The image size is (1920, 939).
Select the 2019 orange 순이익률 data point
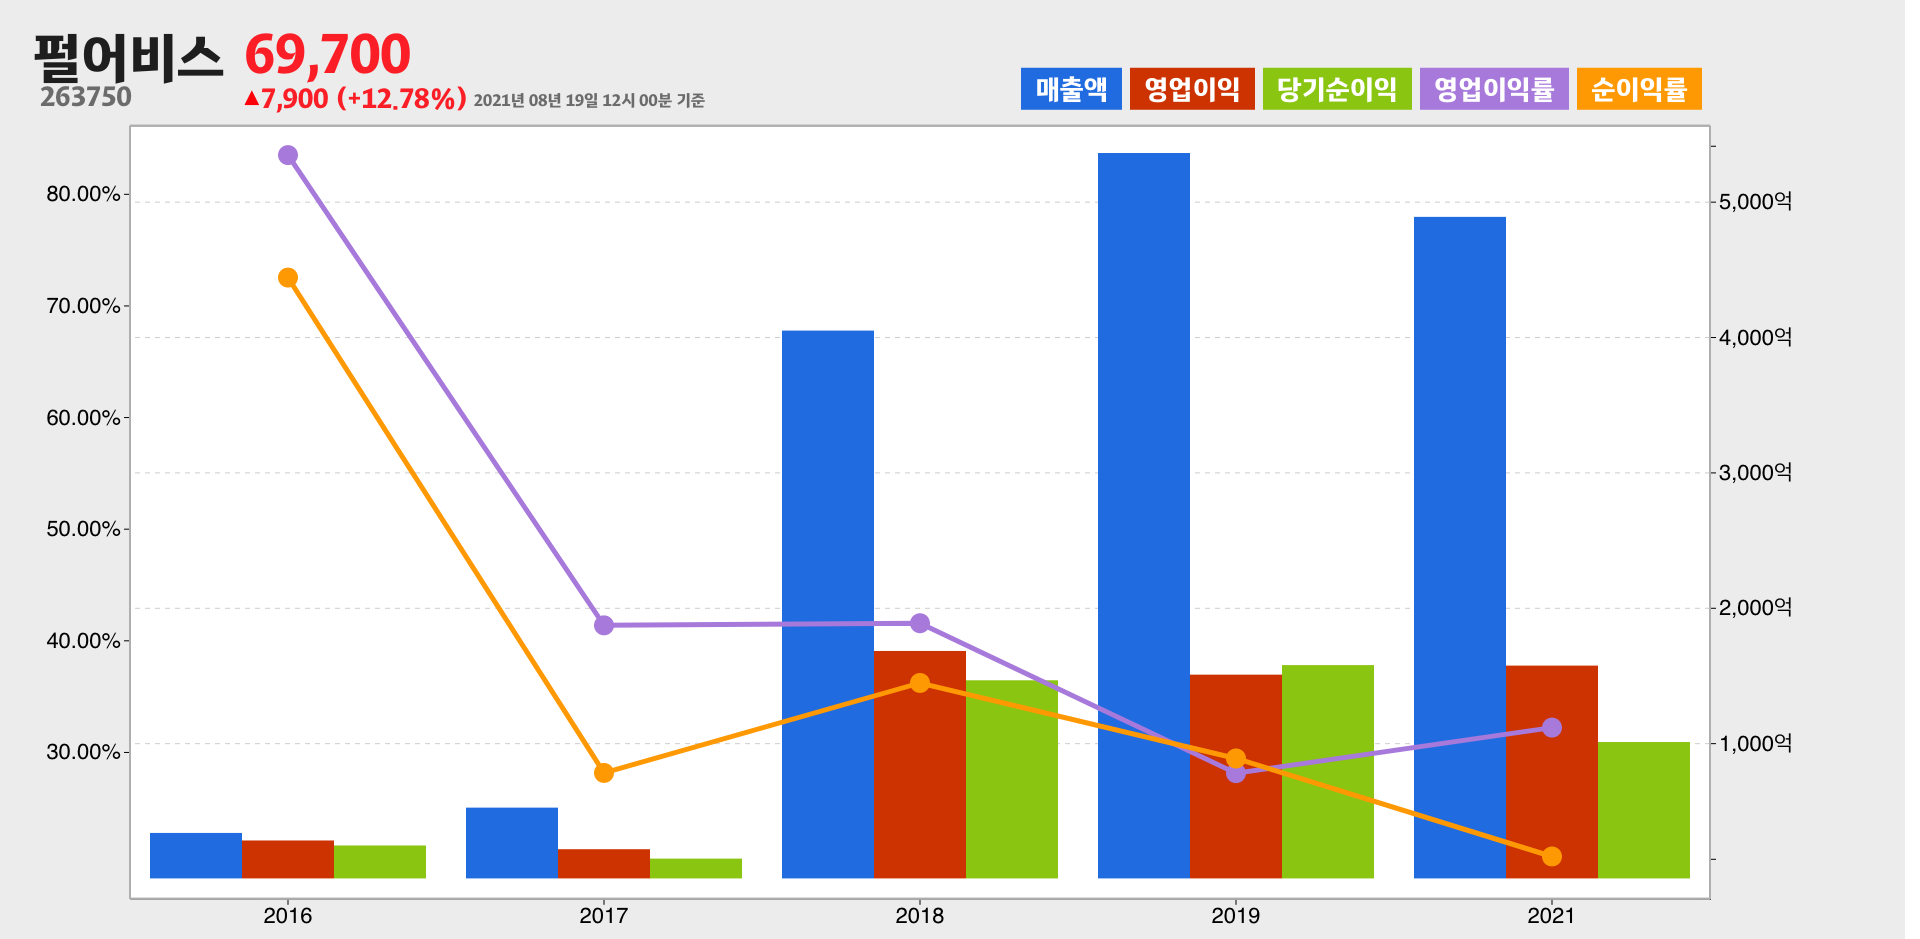click(1236, 758)
